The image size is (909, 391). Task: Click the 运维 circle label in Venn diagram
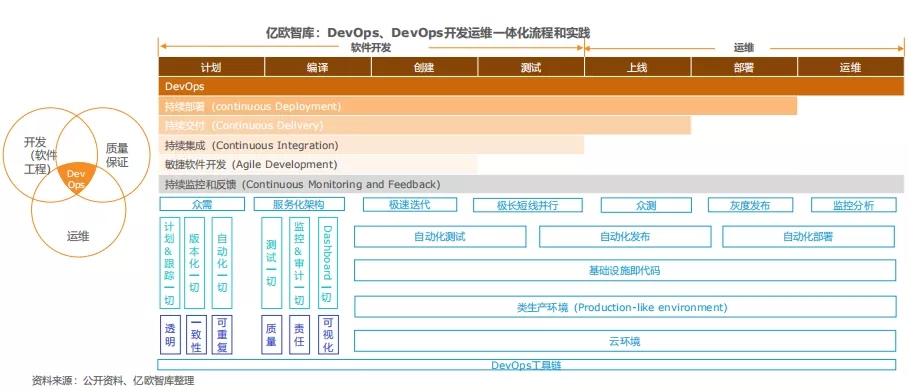(78, 236)
